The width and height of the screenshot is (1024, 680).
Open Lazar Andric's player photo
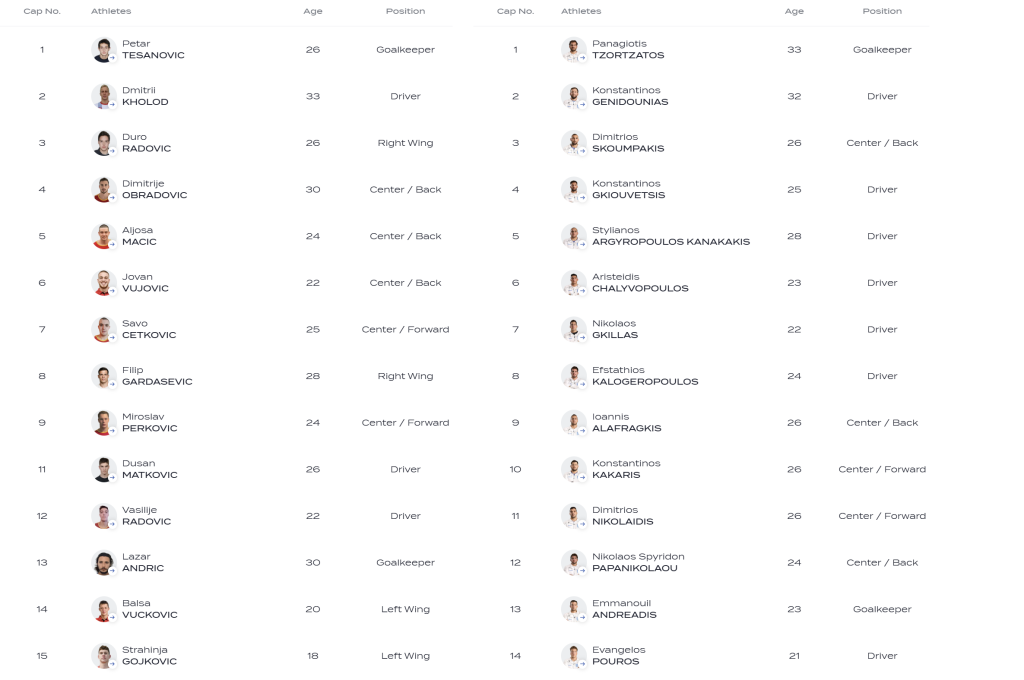pos(103,562)
